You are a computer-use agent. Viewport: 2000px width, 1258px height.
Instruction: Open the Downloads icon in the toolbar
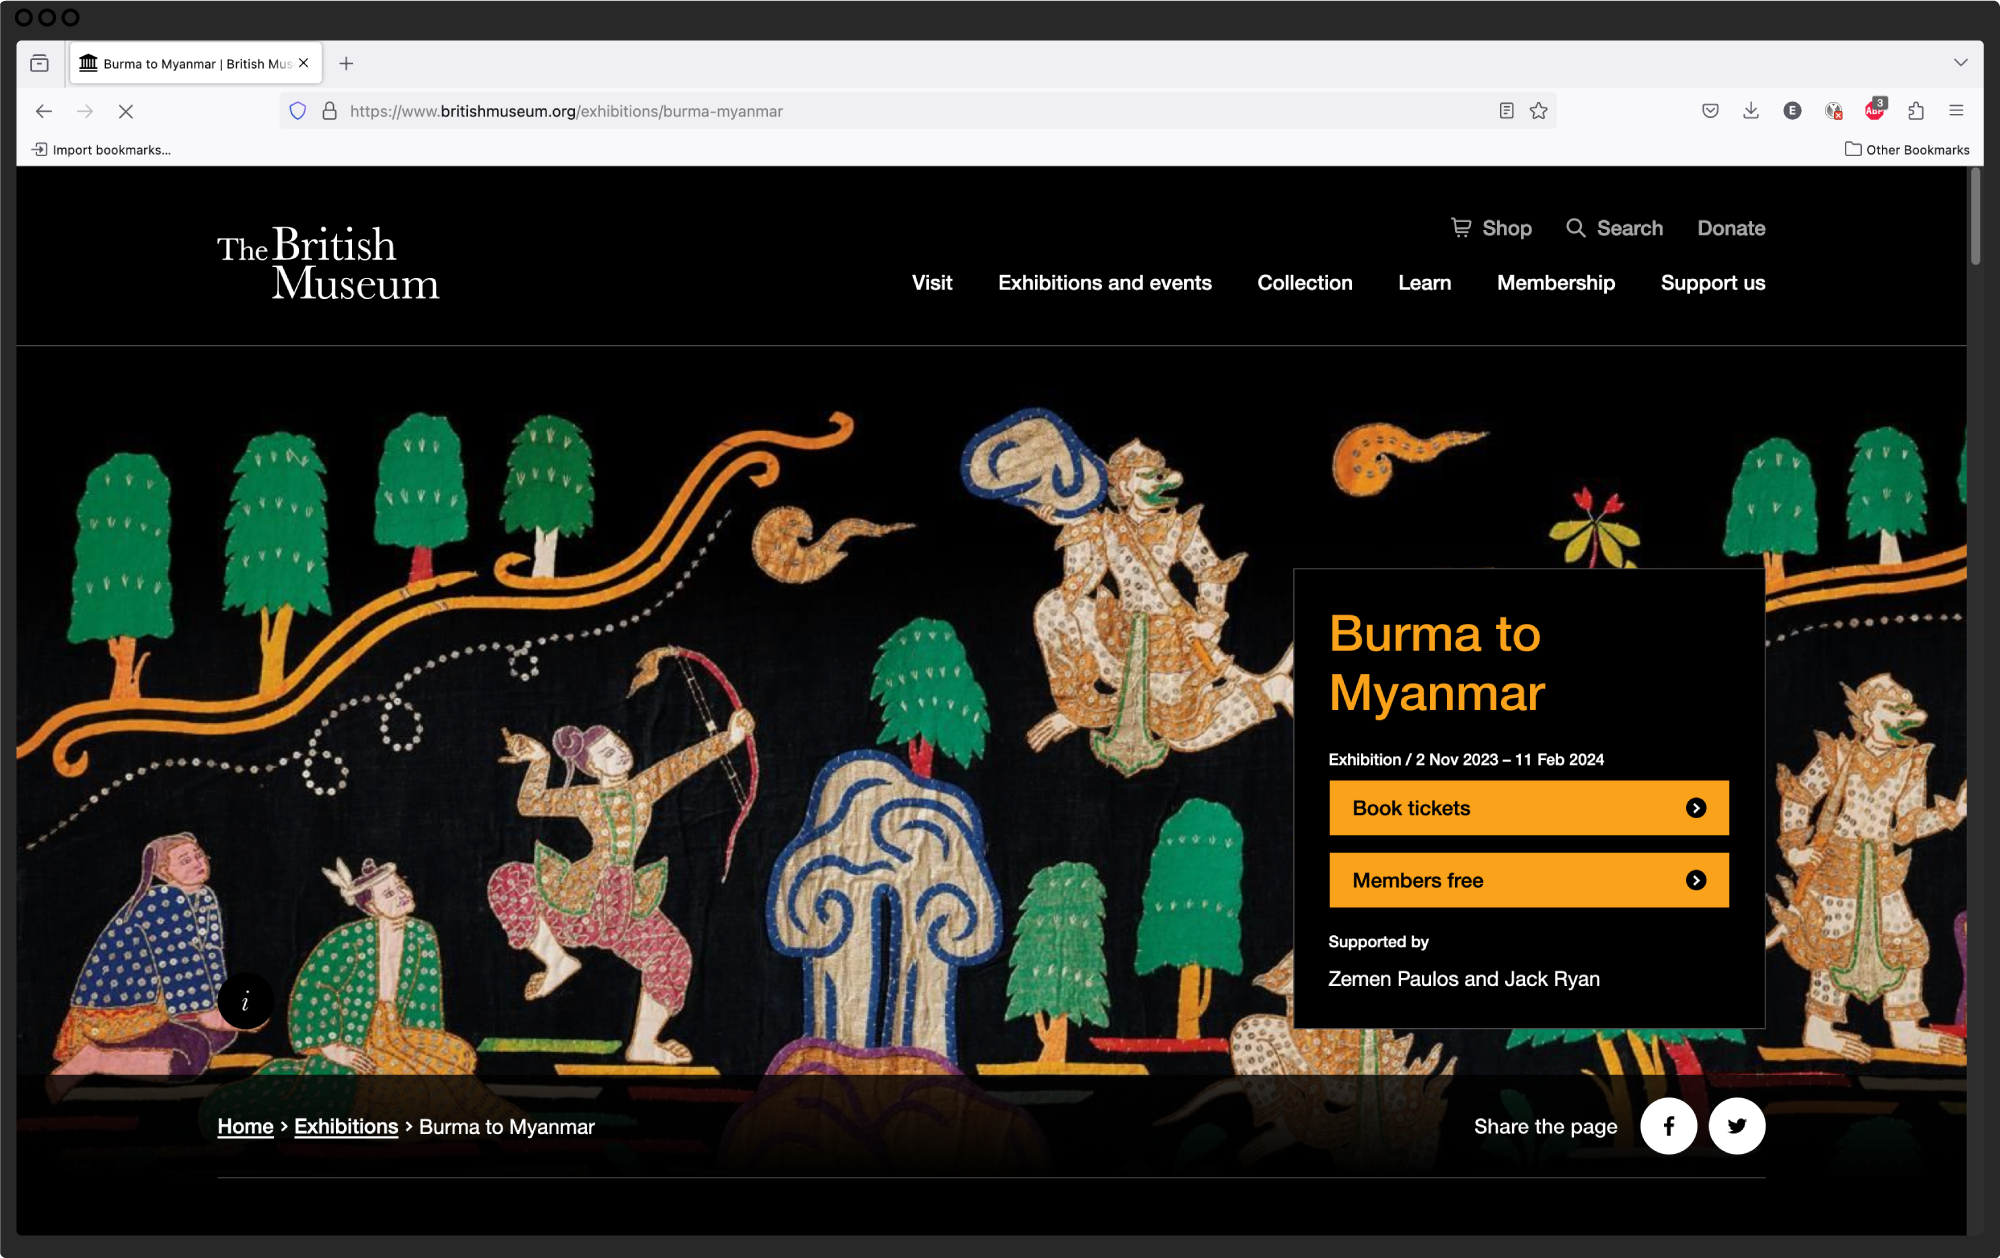(x=1751, y=111)
